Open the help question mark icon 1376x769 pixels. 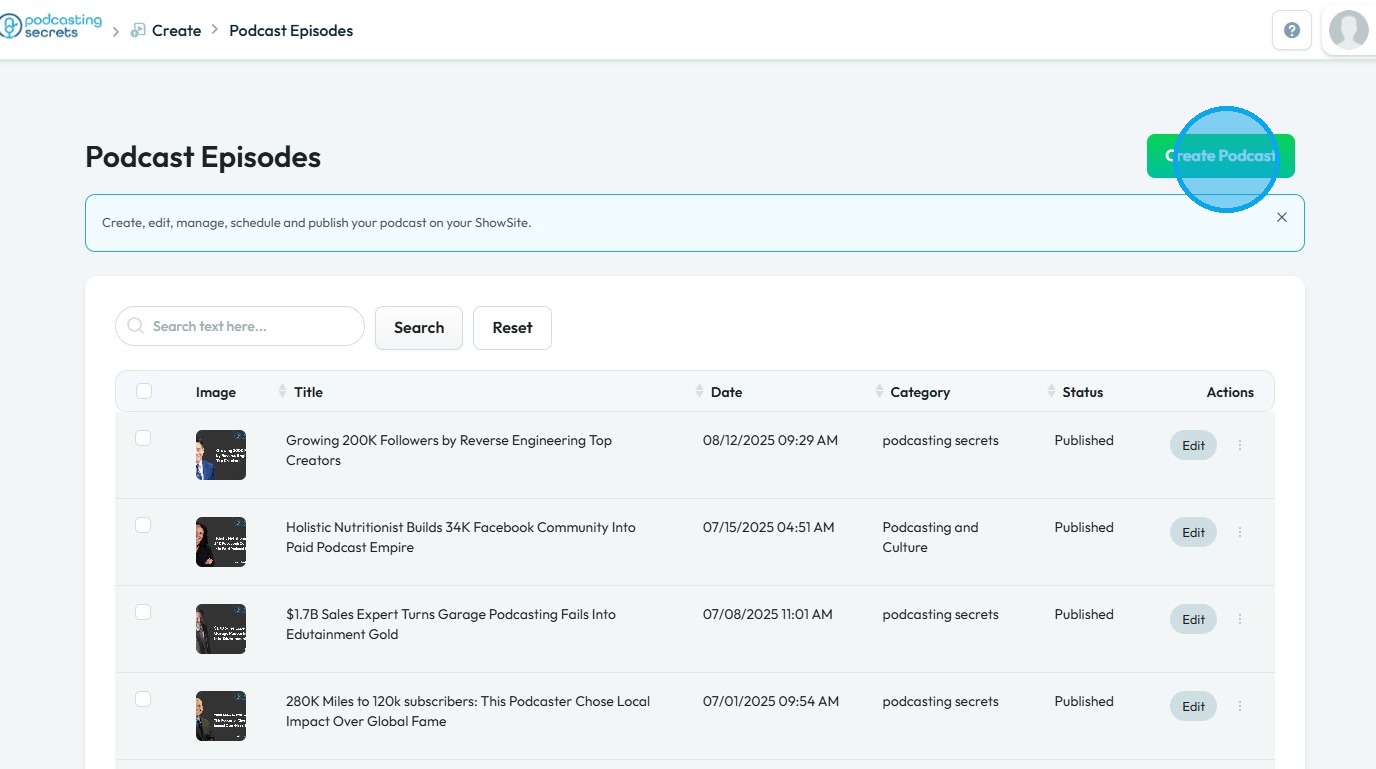coord(1291,30)
